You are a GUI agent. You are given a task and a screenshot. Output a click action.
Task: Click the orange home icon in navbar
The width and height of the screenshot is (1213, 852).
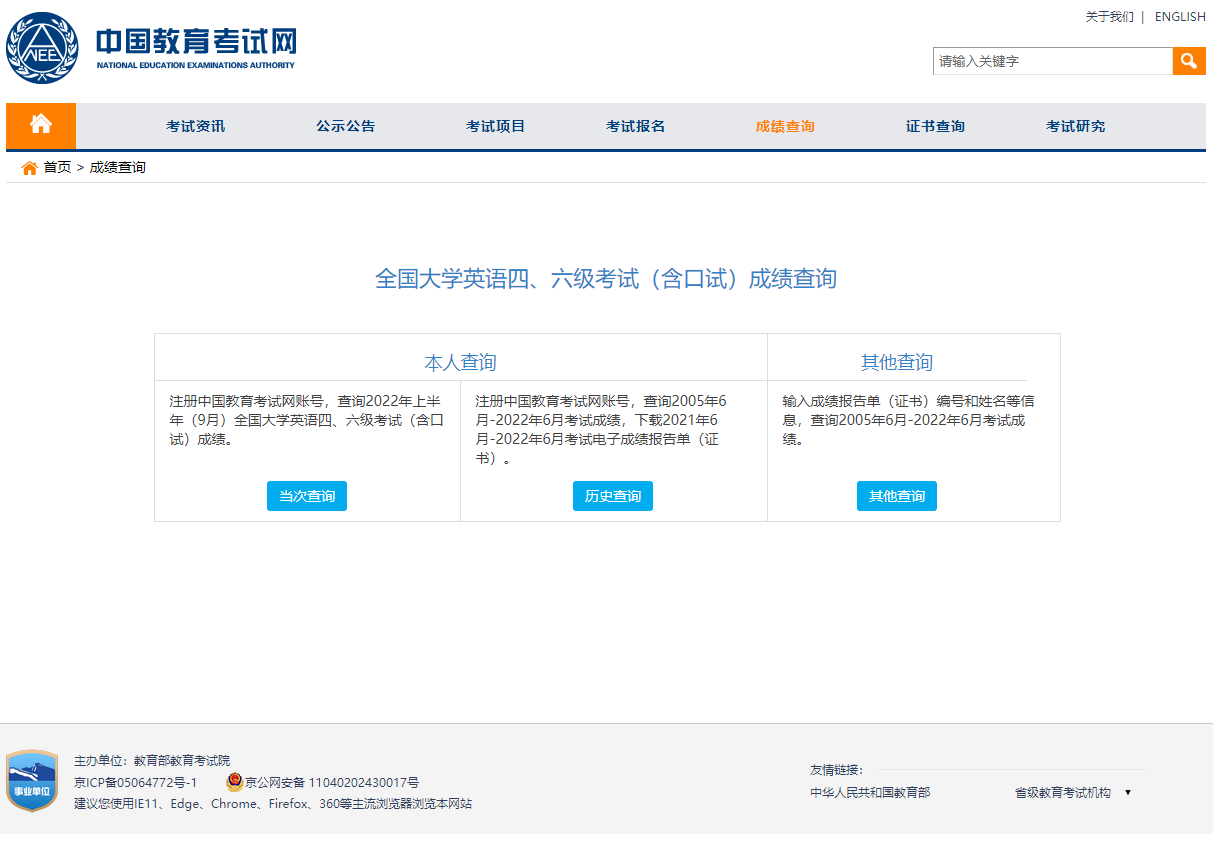41,125
